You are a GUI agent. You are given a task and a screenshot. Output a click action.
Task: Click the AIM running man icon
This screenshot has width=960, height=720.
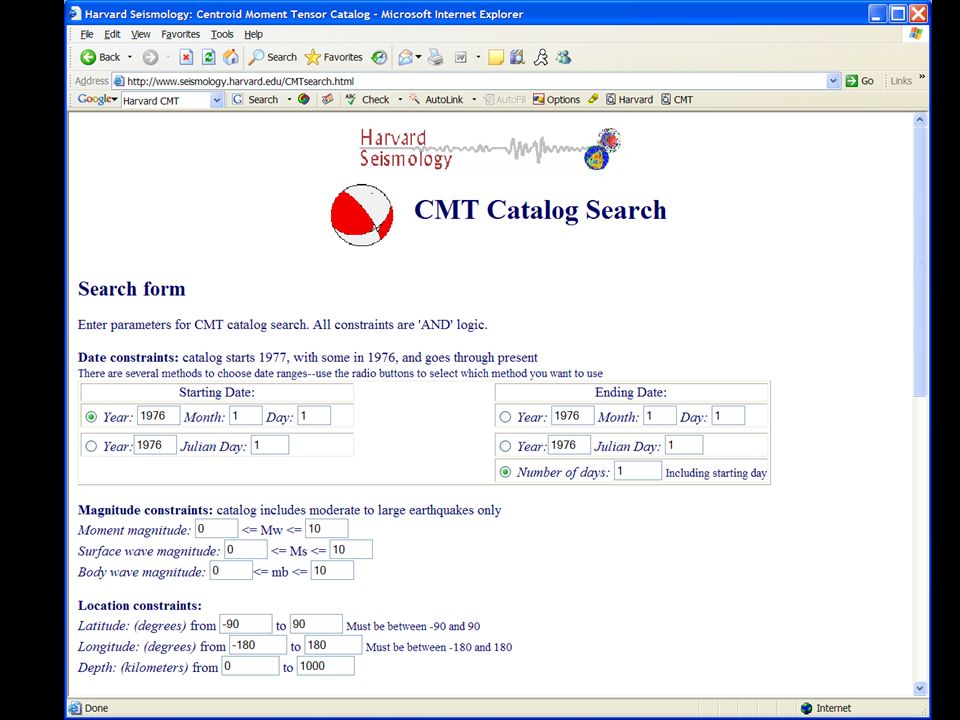pyautogui.click(x=541, y=57)
